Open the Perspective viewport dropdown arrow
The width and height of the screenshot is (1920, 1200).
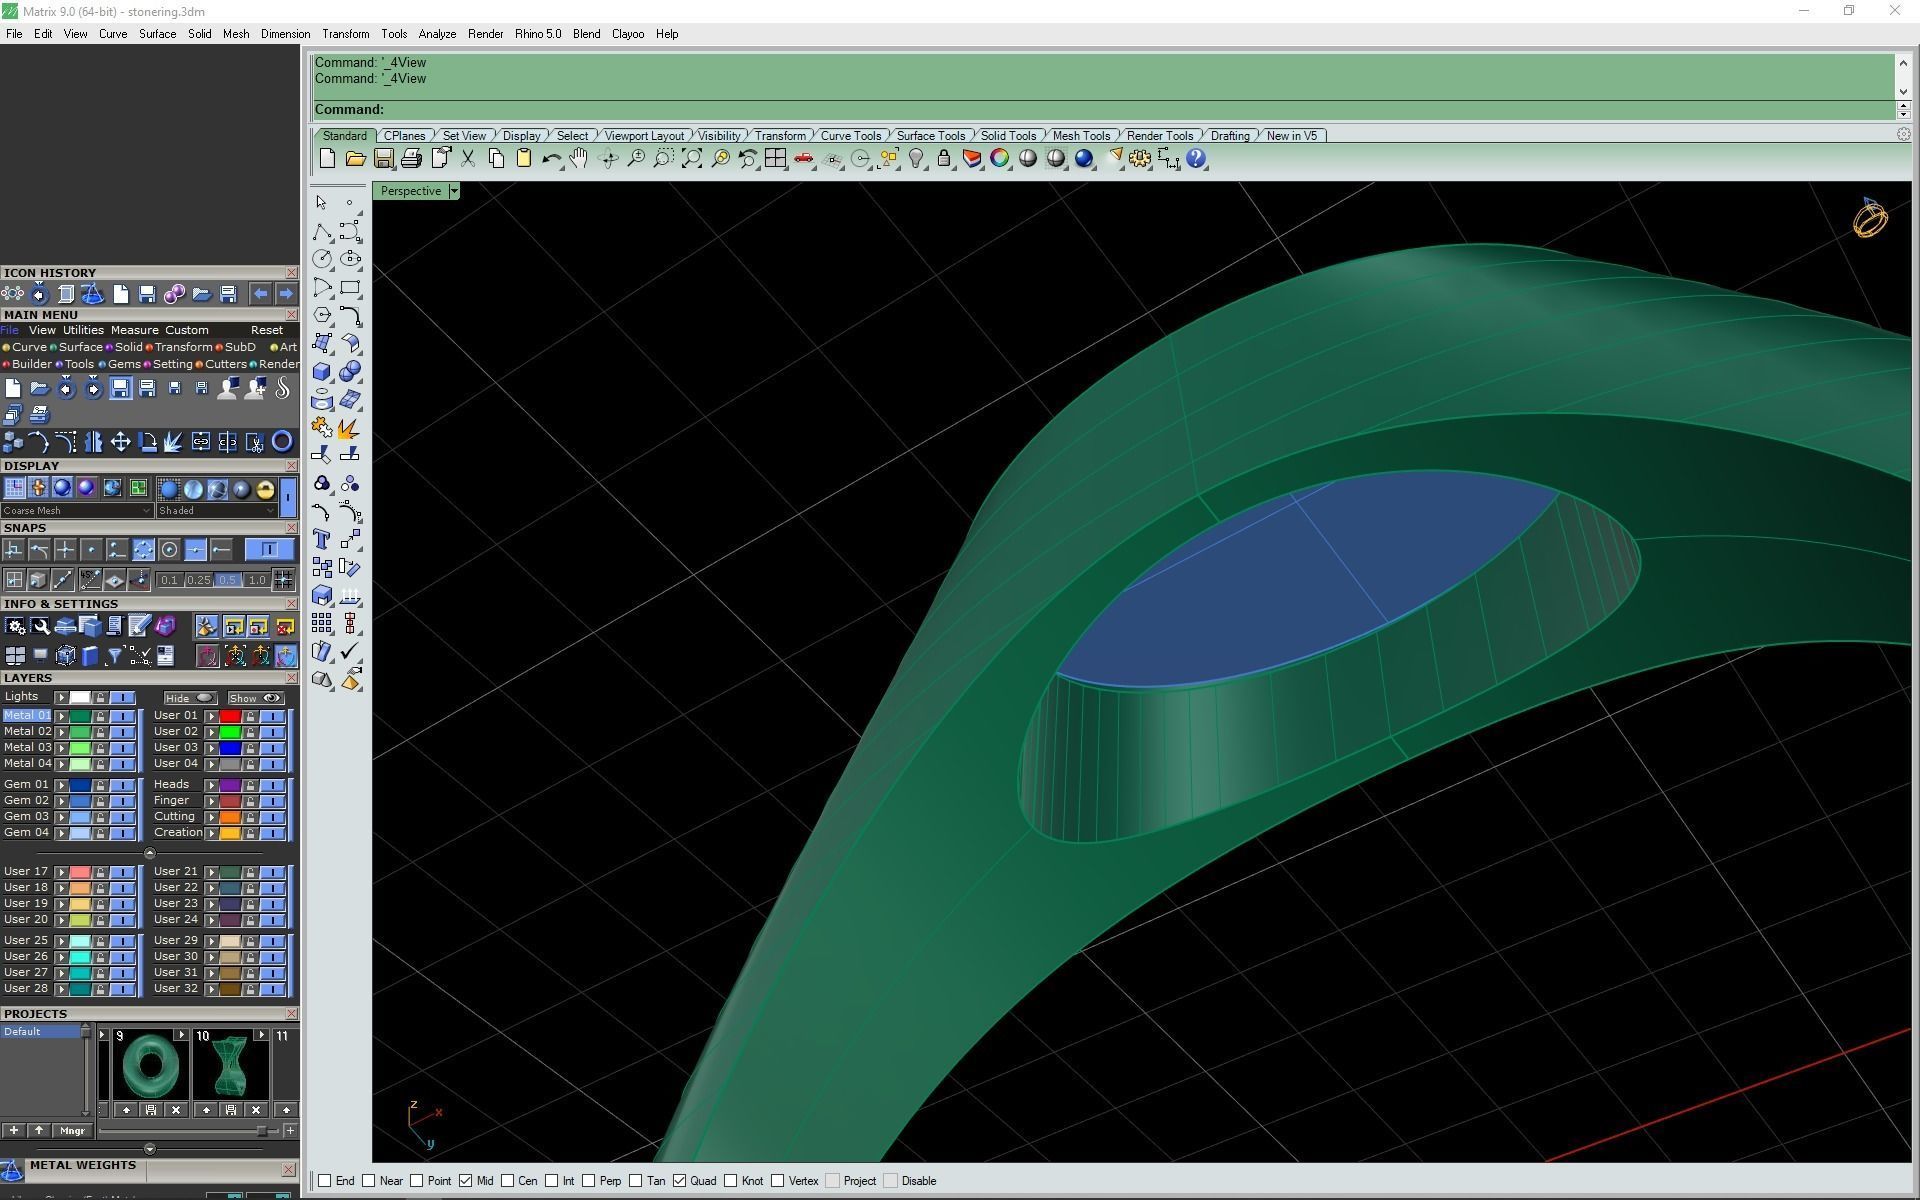pyautogui.click(x=454, y=191)
